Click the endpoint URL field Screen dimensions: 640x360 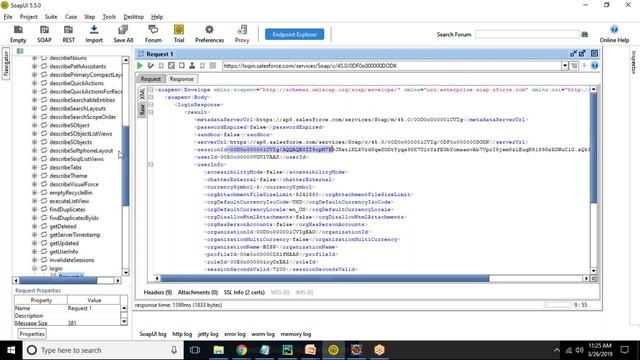point(392,65)
